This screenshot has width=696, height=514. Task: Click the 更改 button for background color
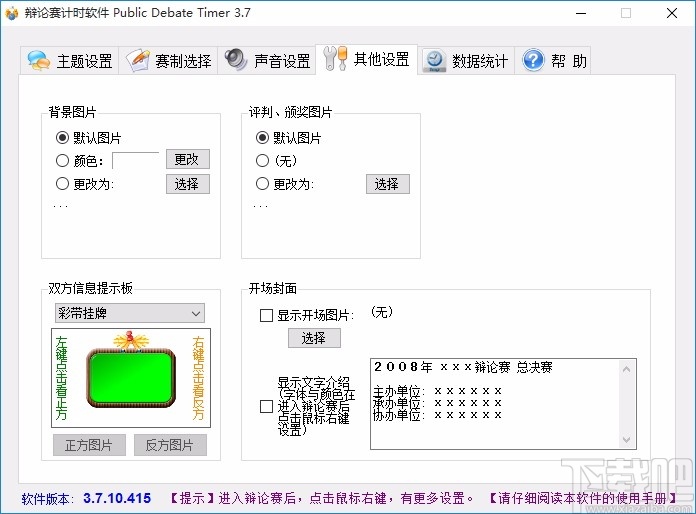188,159
